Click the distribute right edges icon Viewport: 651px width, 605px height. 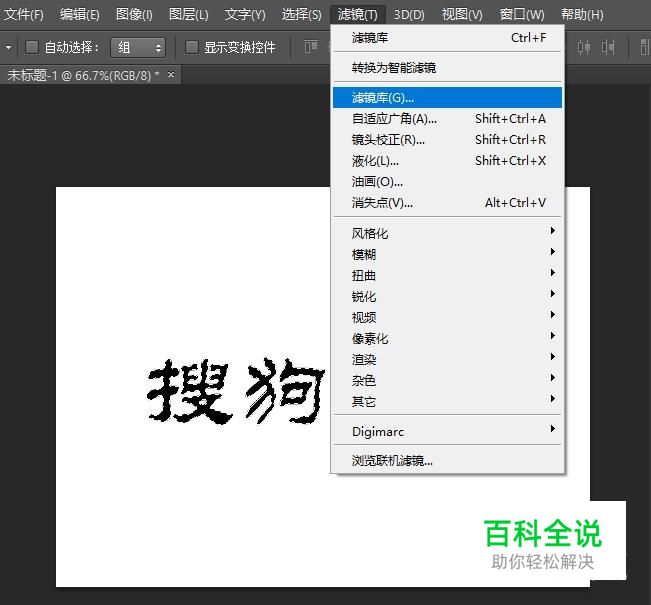click(608, 47)
